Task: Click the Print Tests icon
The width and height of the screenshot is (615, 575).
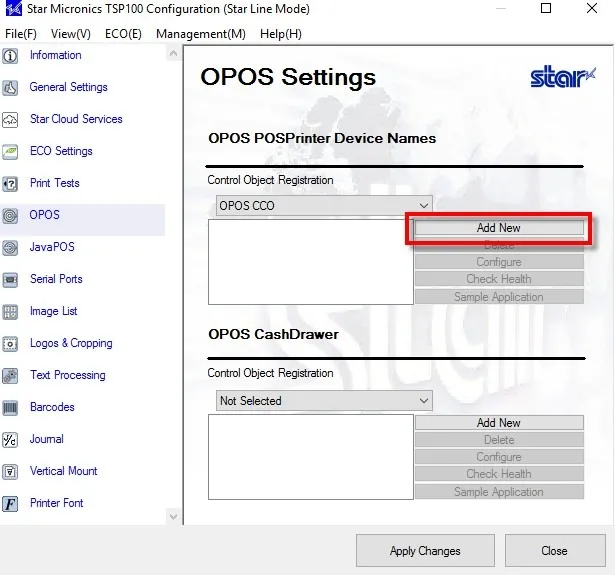Action: tap(10, 184)
